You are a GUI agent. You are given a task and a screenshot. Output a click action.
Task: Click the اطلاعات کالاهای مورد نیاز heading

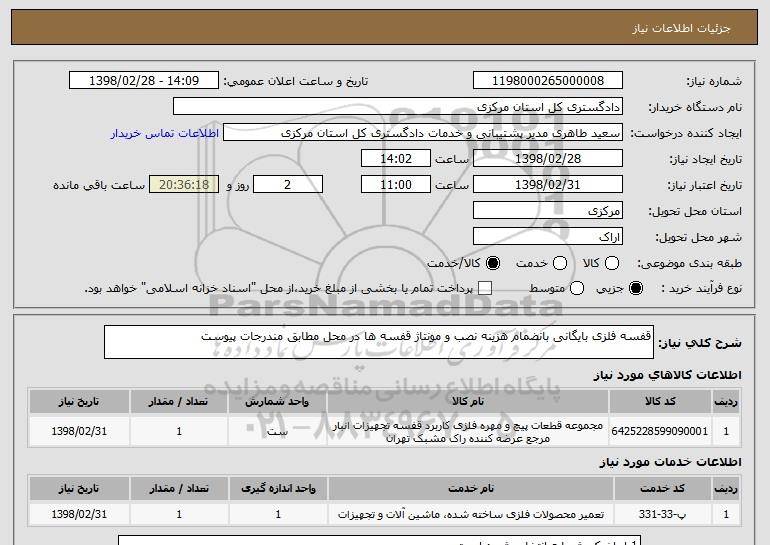tap(667, 375)
